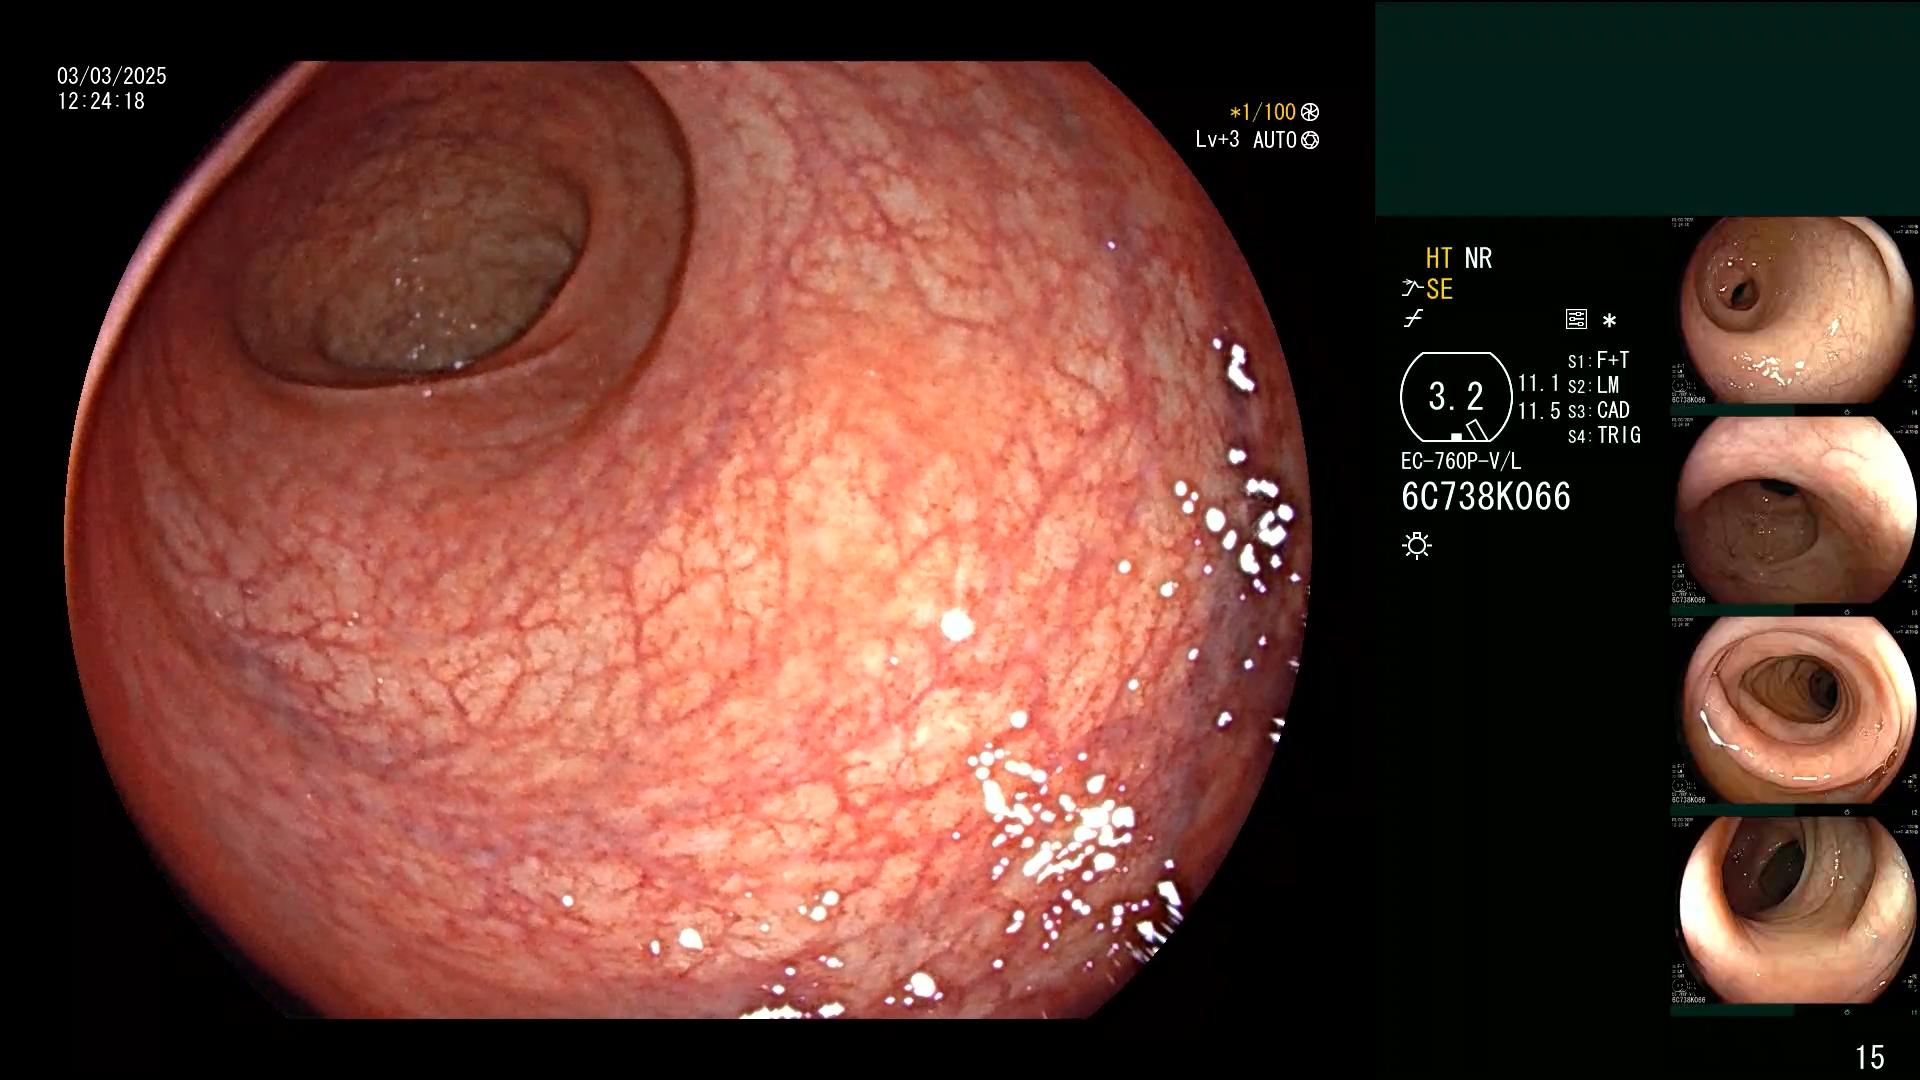Click the time 12:24:18
The width and height of the screenshot is (1920, 1080).
click(101, 101)
